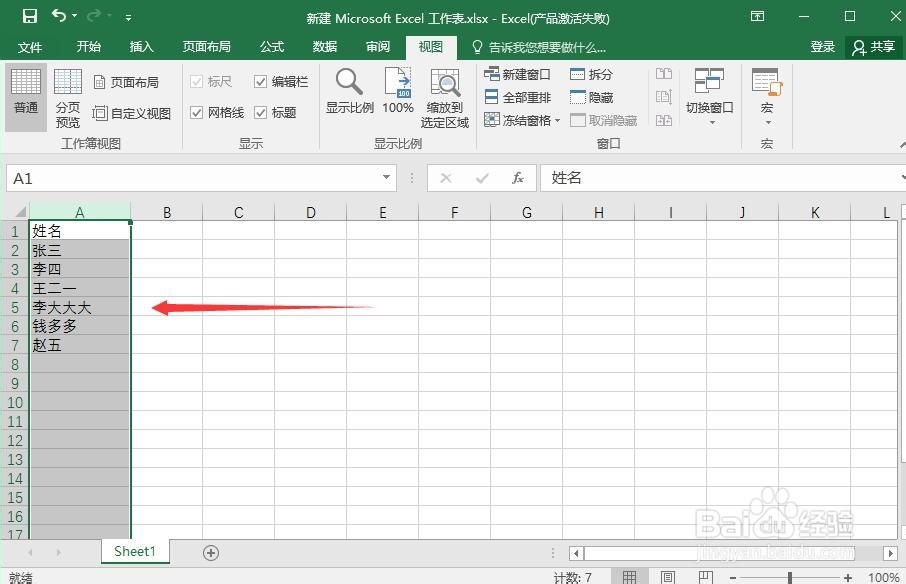Click the zoom out minus button
Viewport: 906px width, 584px height.
732,577
